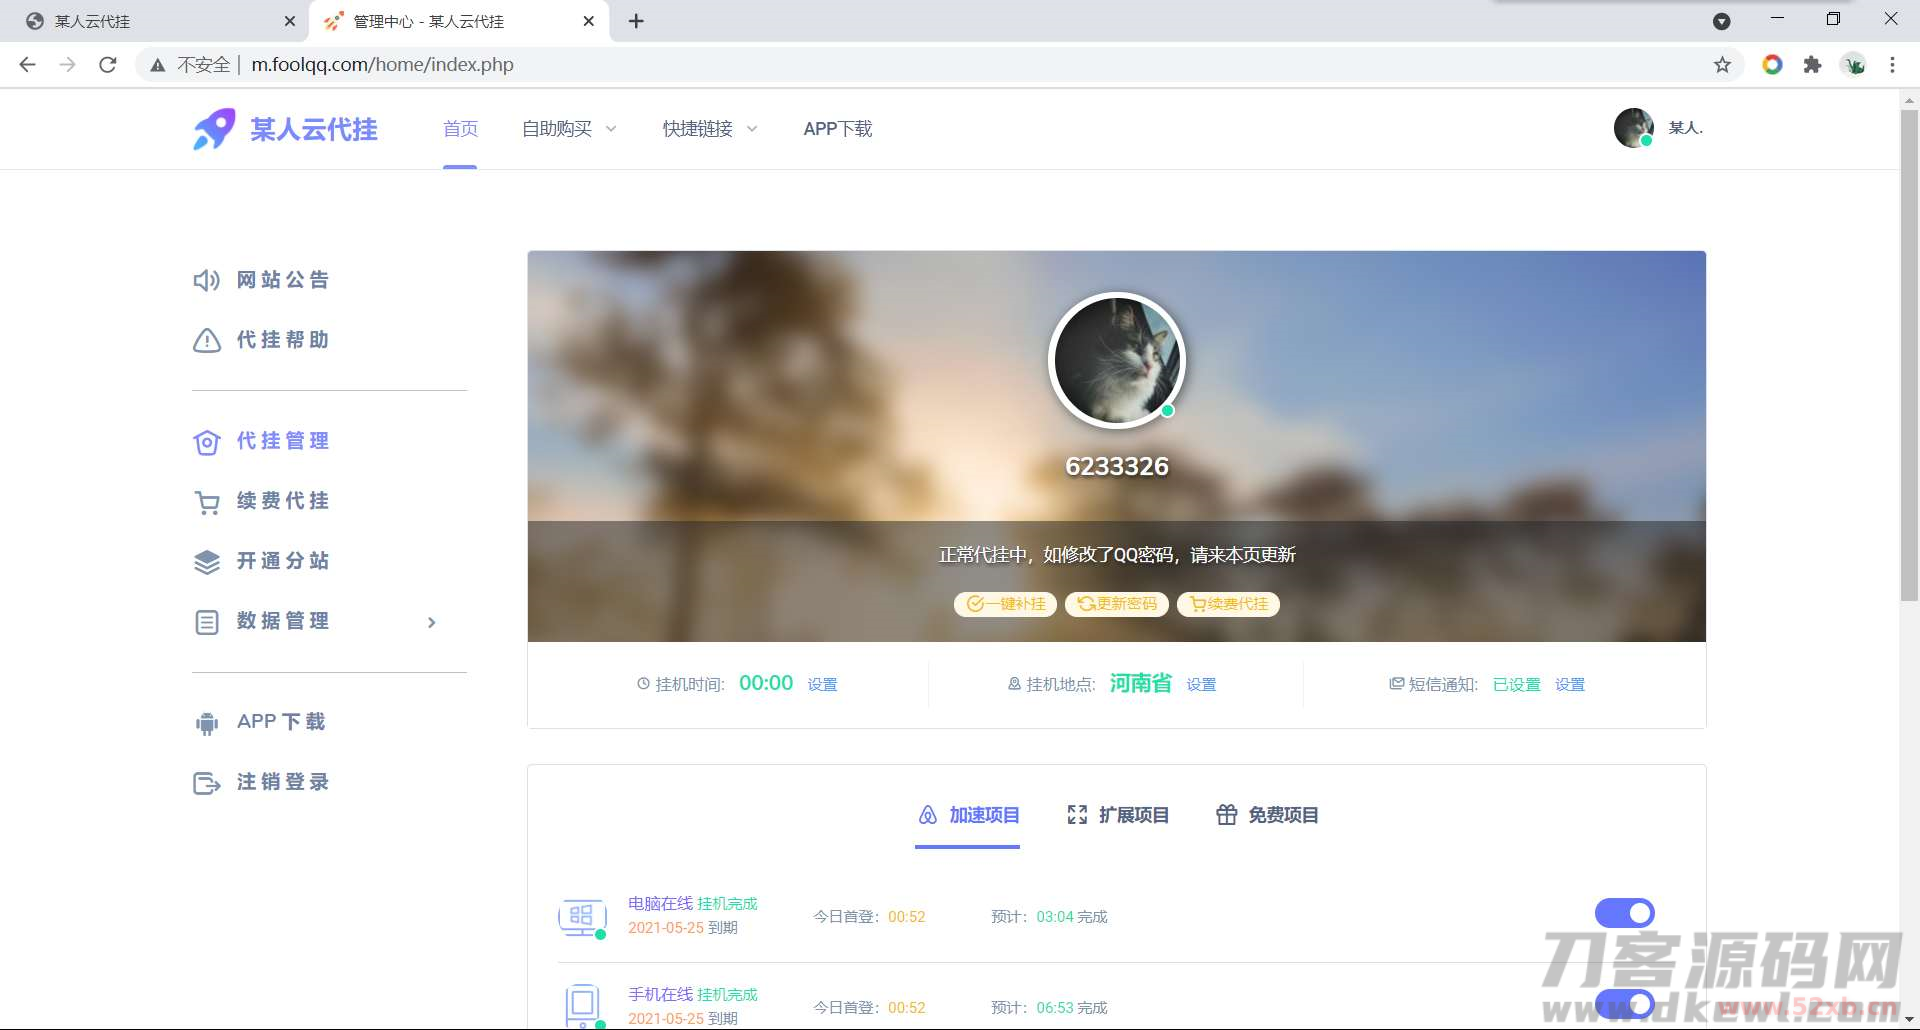Click the APP下载 android icon in sidebar
This screenshot has height=1030, width=1920.
pyautogui.click(x=205, y=722)
